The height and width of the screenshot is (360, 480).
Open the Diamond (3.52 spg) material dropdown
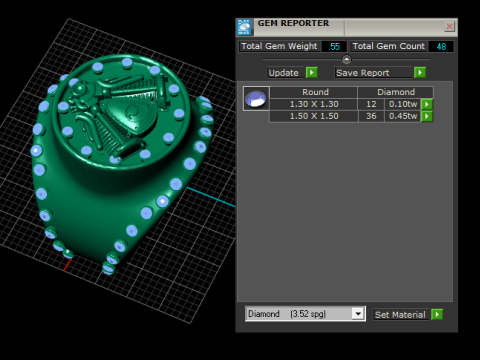(358, 314)
